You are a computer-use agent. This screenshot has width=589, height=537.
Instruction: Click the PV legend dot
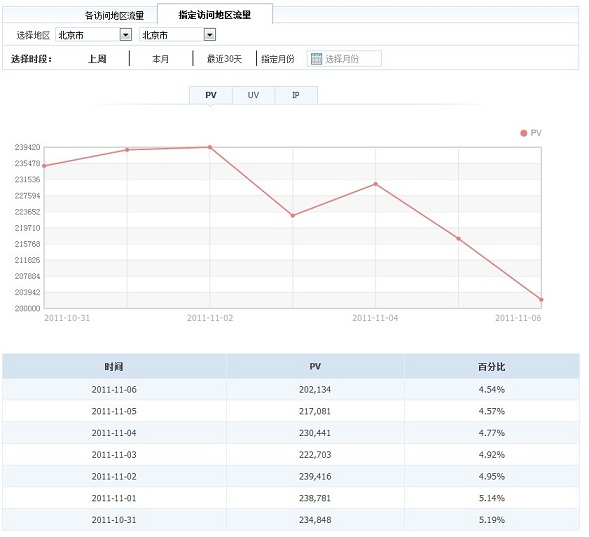(523, 133)
